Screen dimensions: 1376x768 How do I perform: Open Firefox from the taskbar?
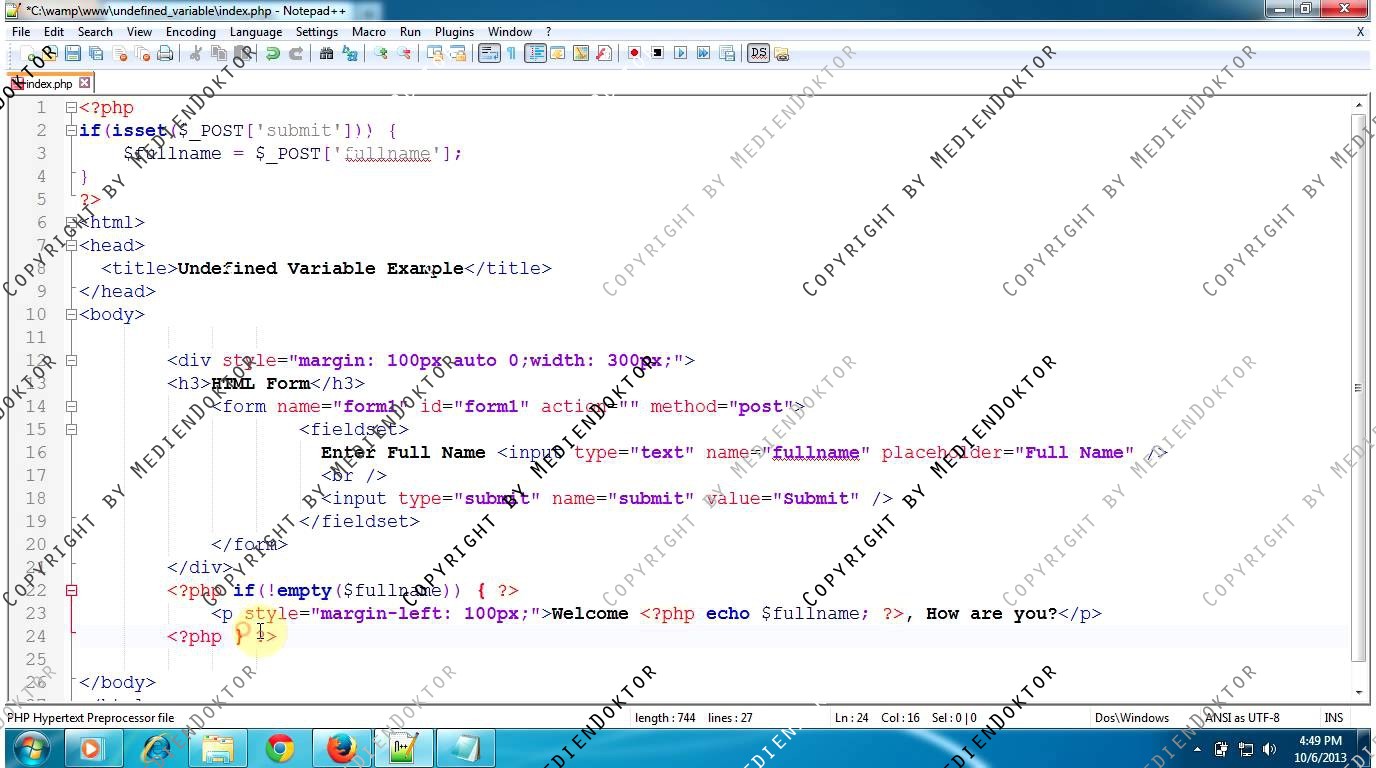(x=341, y=748)
